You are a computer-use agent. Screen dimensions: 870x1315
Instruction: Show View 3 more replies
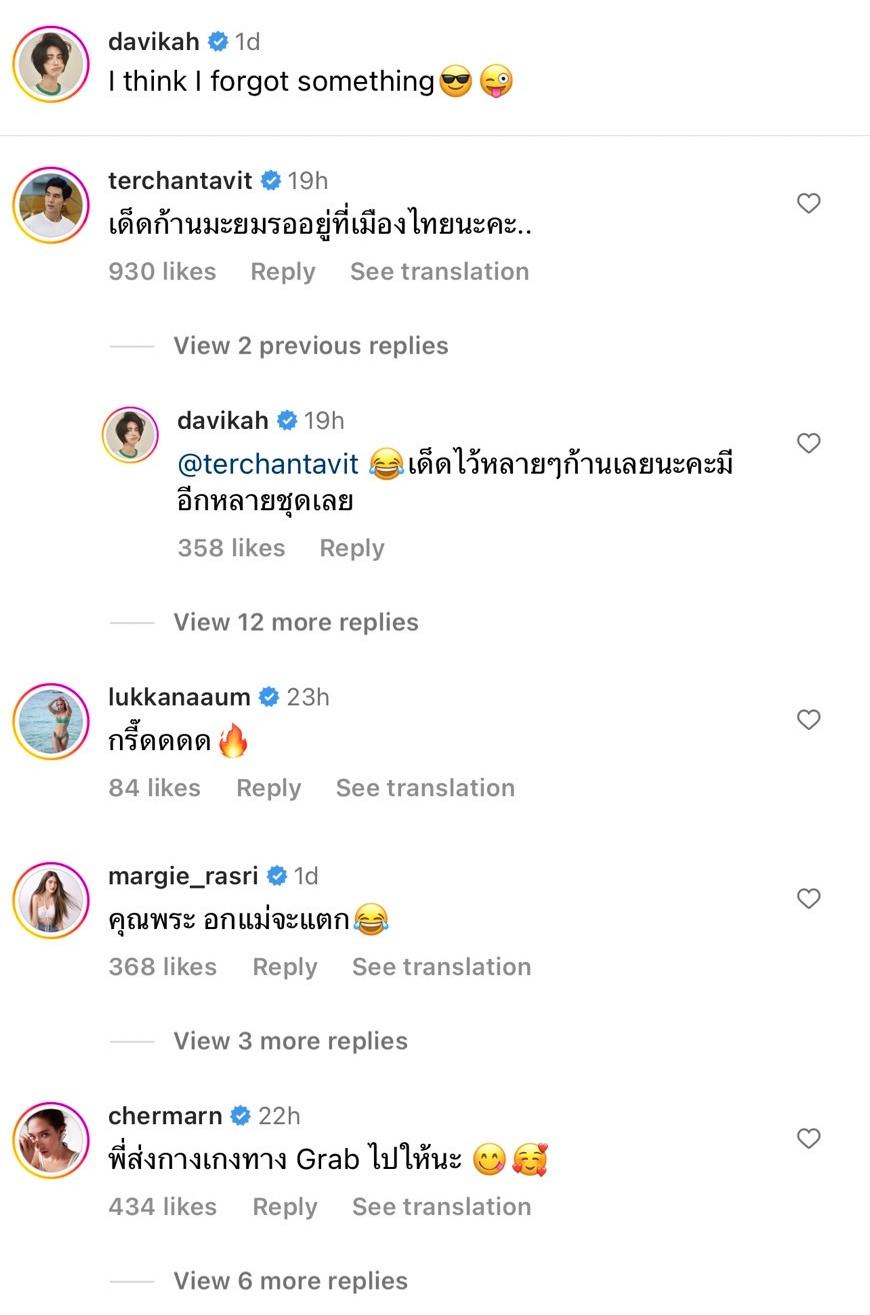pos(290,1041)
